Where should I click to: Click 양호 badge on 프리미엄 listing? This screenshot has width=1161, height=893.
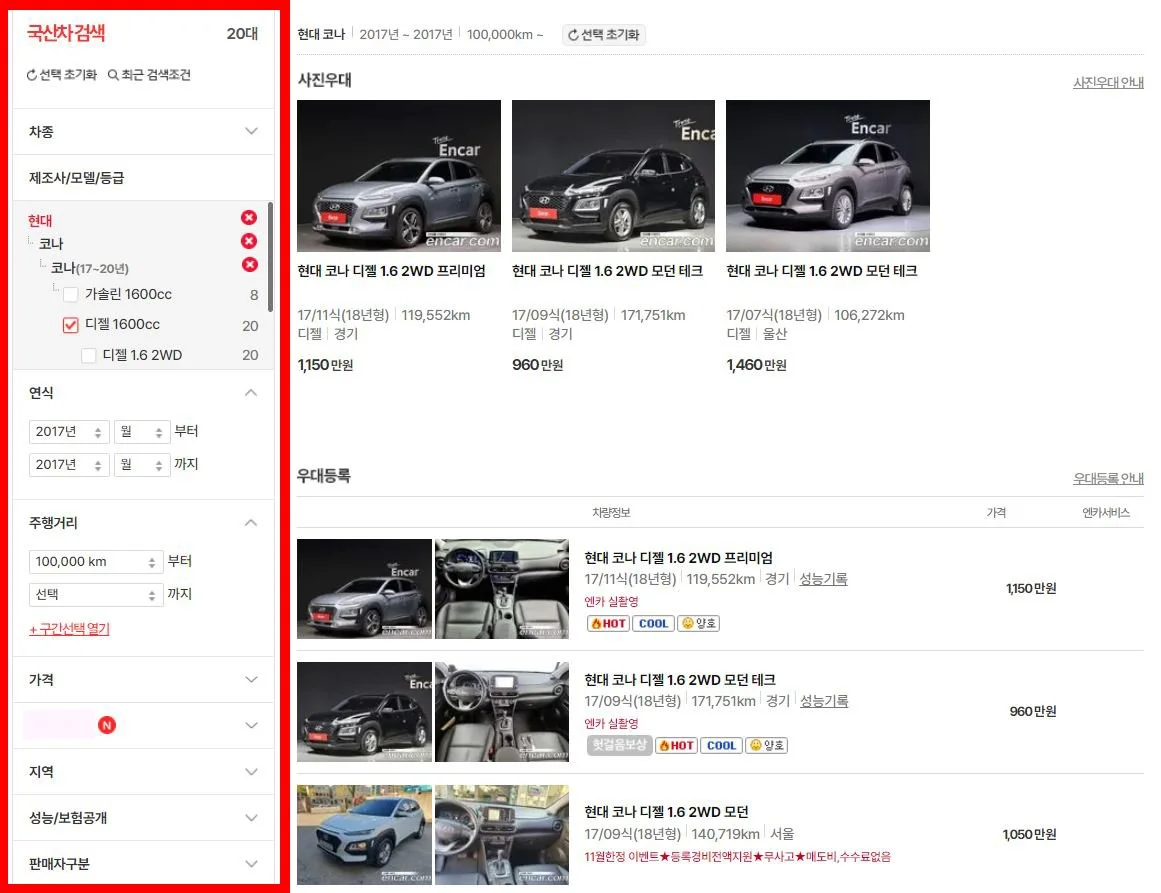[x=698, y=623]
